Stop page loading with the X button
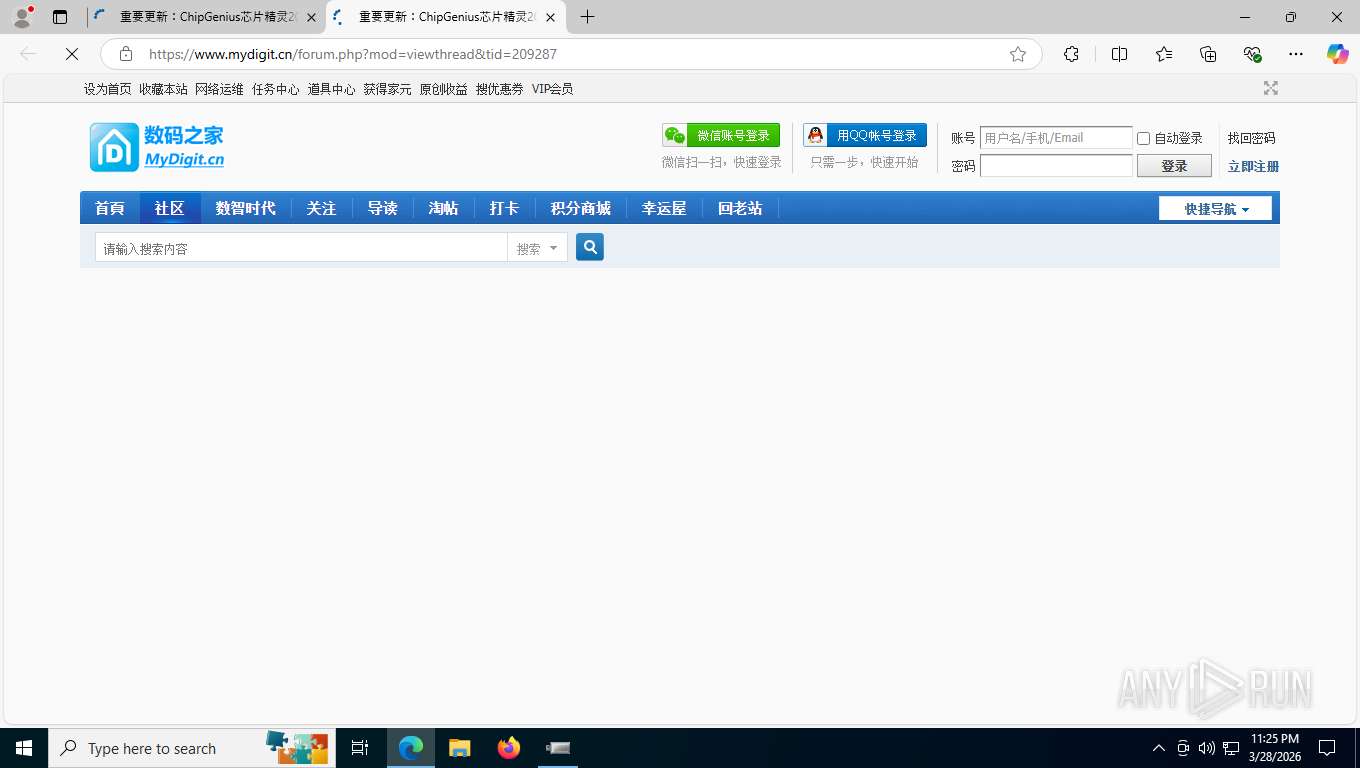This screenshot has width=1360, height=768. [72, 54]
